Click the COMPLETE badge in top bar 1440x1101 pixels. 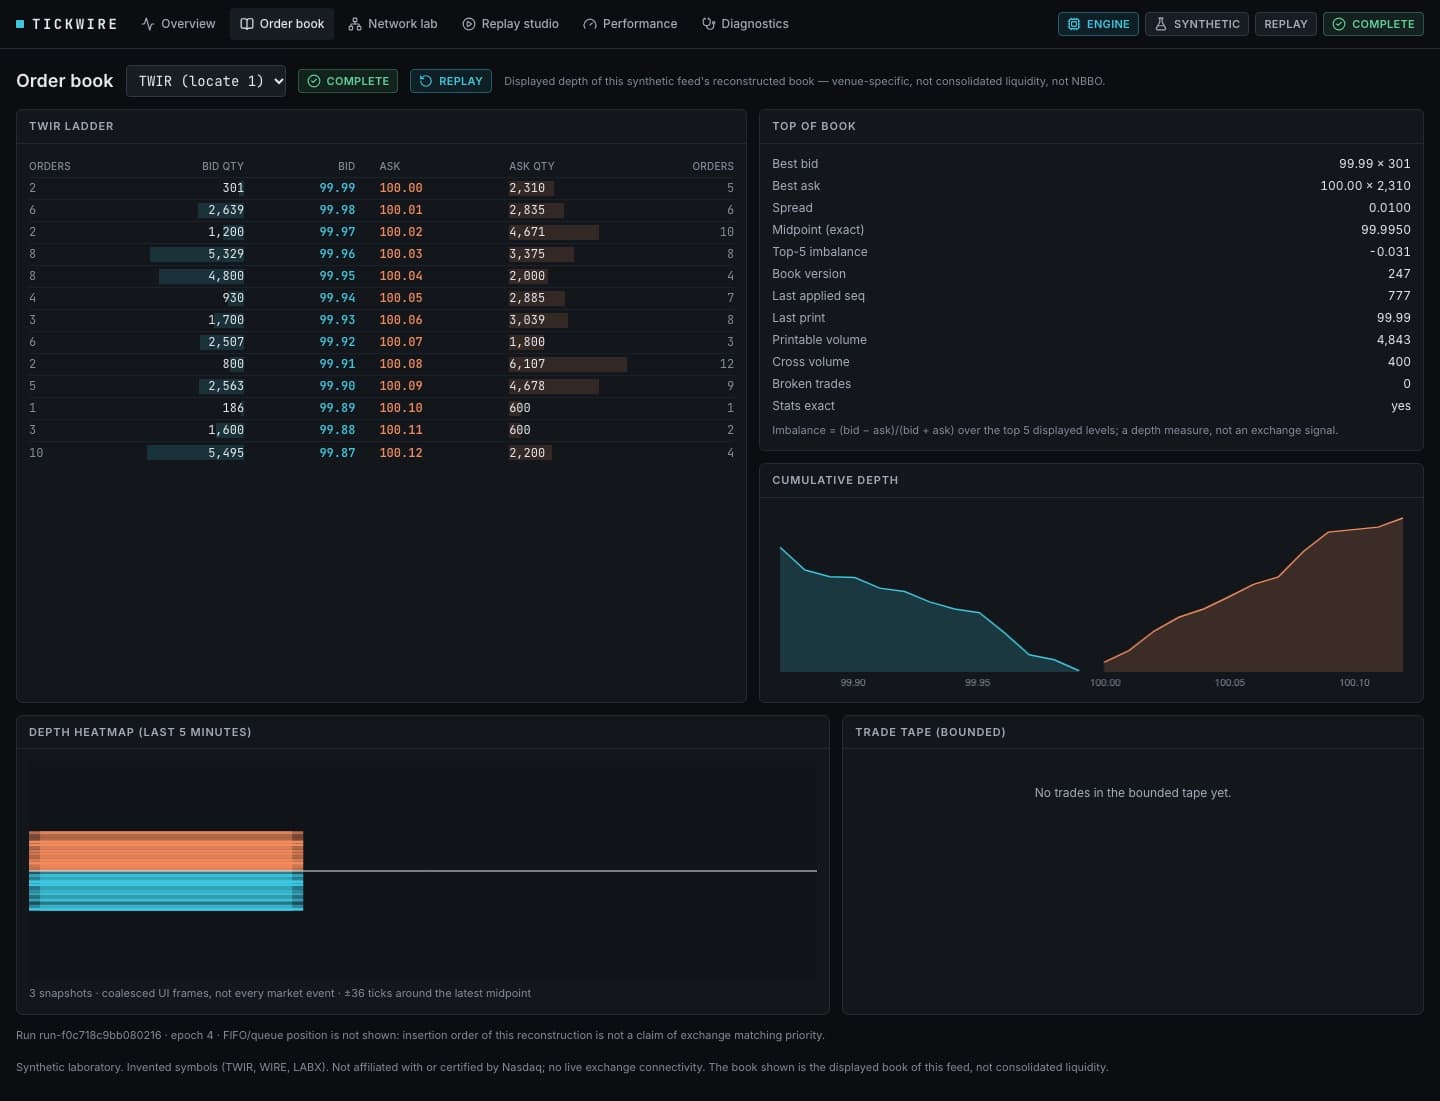coord(1374,24)
